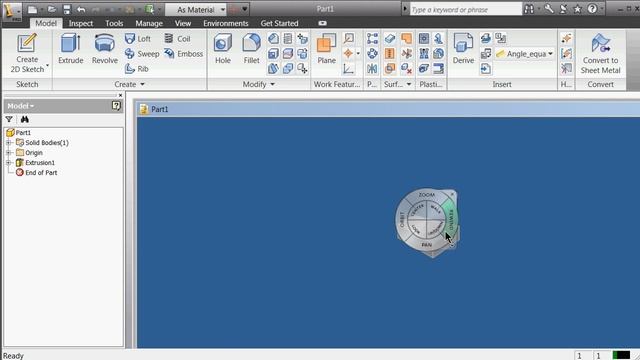Open the Derive command
Image resolution: width=640 pixels, height=360 pixels.
tap(463, 49)
